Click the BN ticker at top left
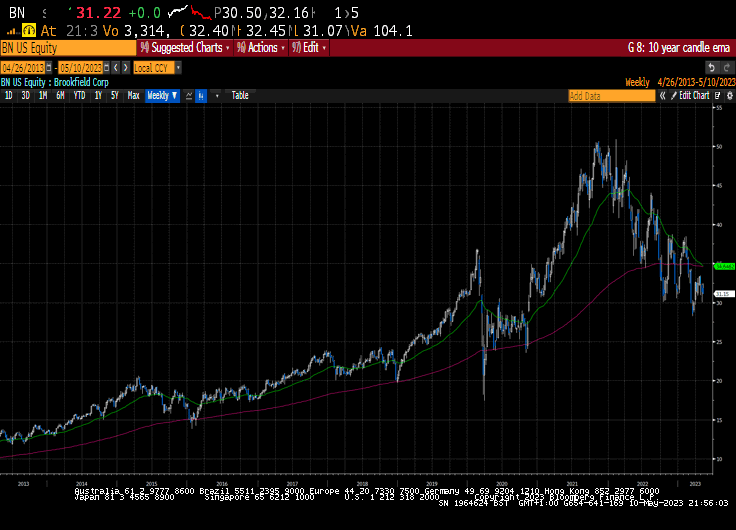This screenshot has height=530, width=736. pos(17,13)
